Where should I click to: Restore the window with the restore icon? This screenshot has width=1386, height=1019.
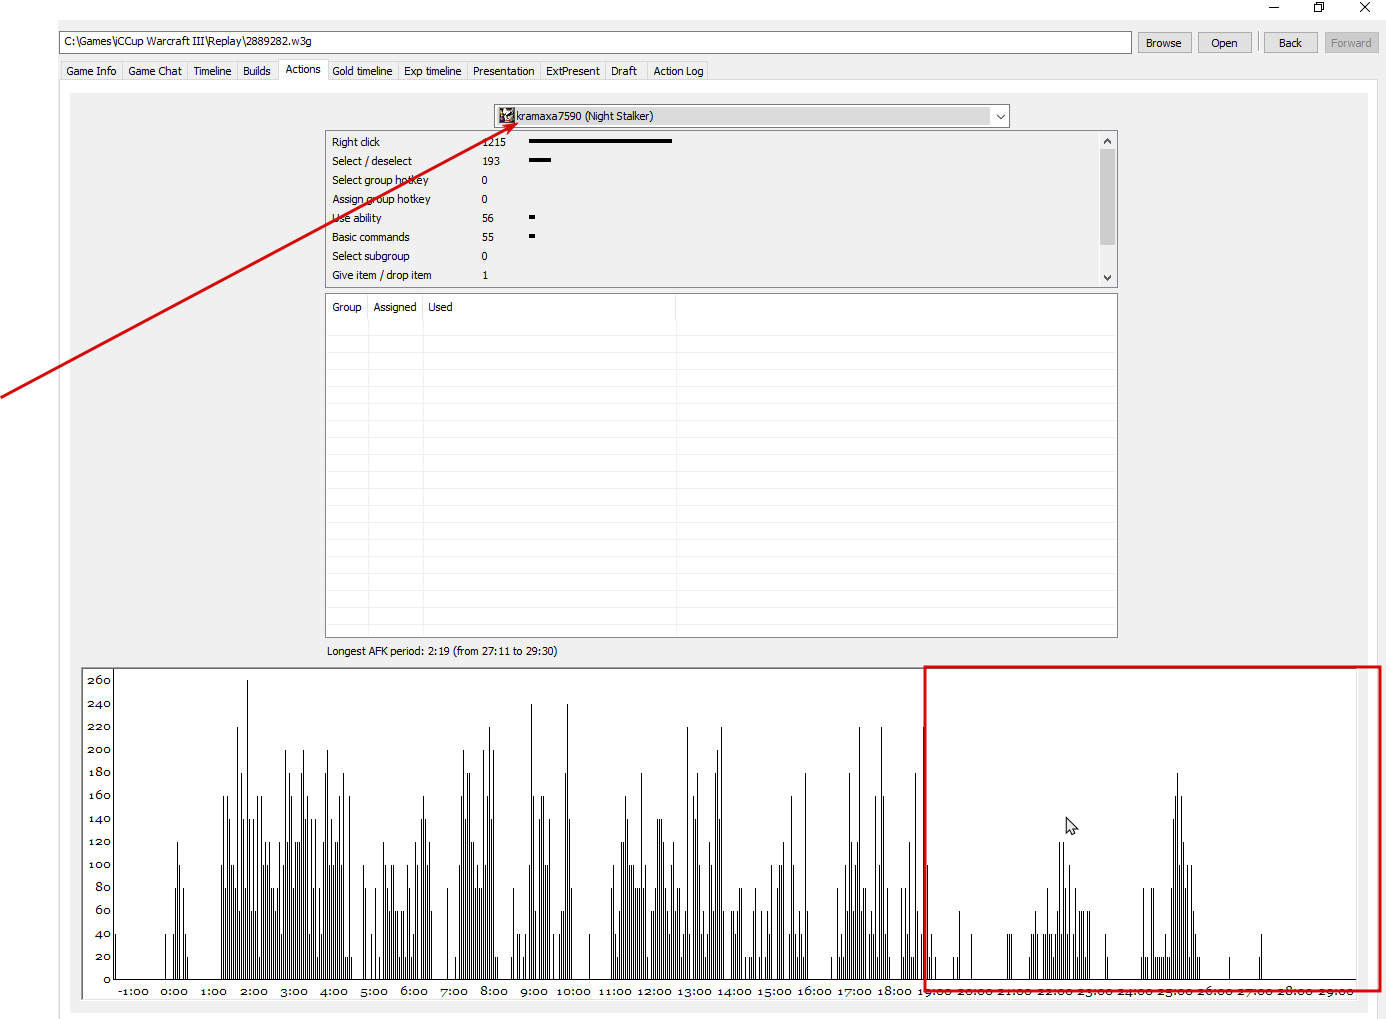(1319, 7)
